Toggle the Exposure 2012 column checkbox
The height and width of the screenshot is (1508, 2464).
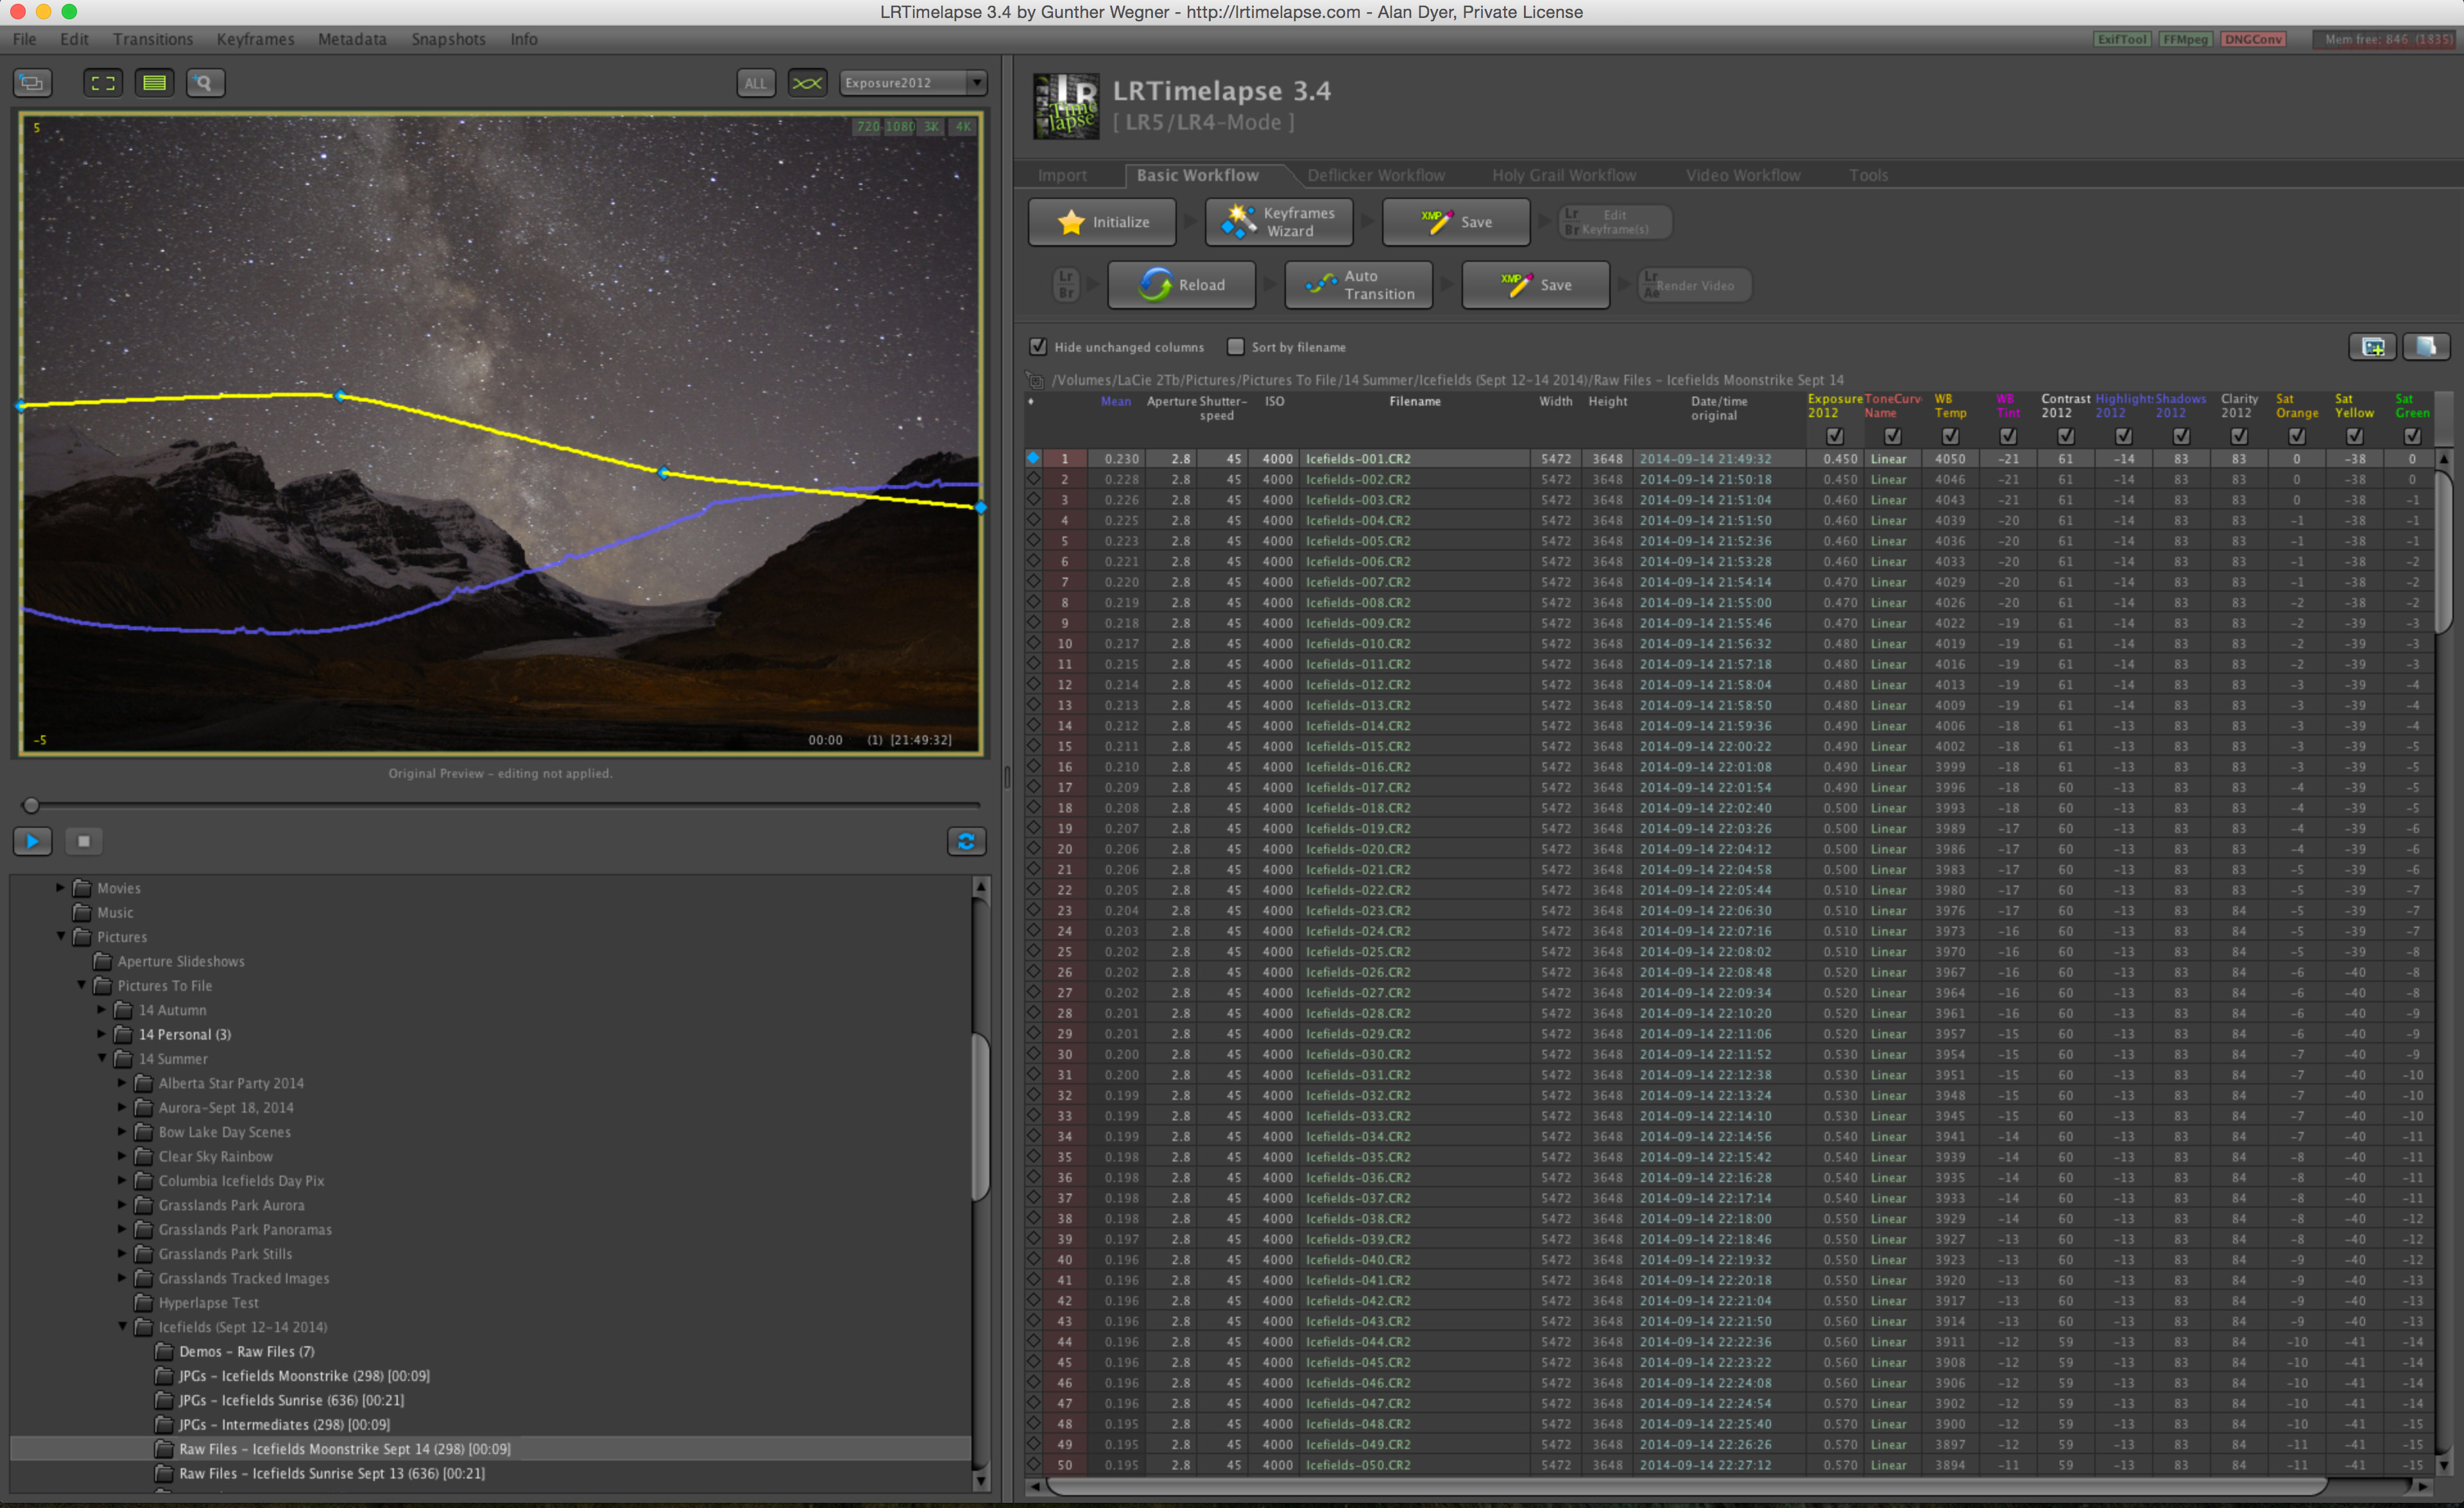pos(1834,436)
